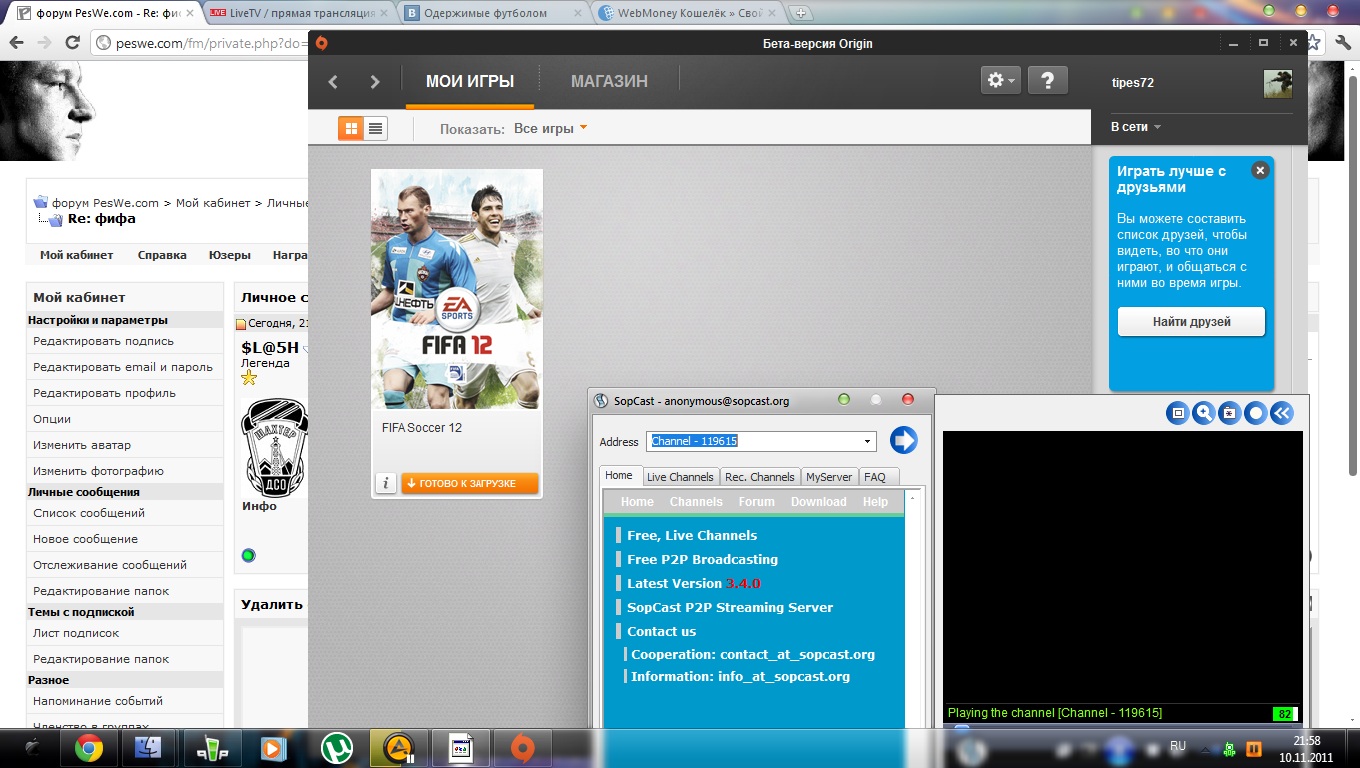Open the 'В сети' status dropdown
Viewport: 1360px width, 768px height.
coord(1136,127)
